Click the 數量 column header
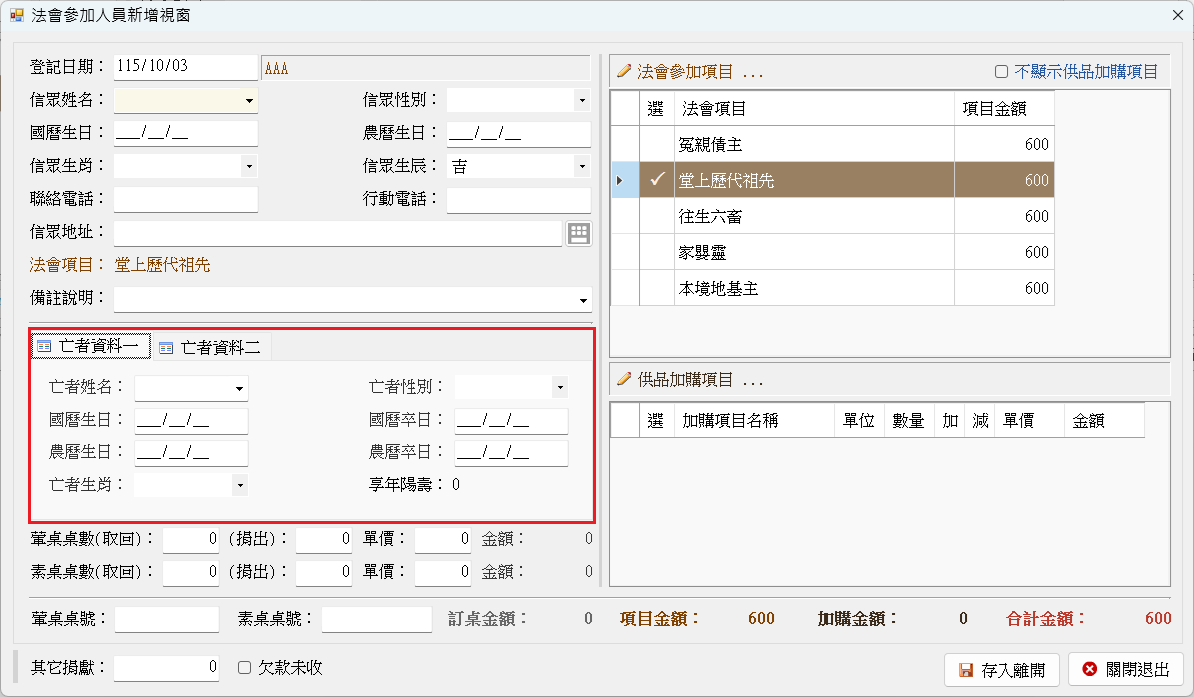1194x697 pixels. pyautogui.click(x=909, y=420)
